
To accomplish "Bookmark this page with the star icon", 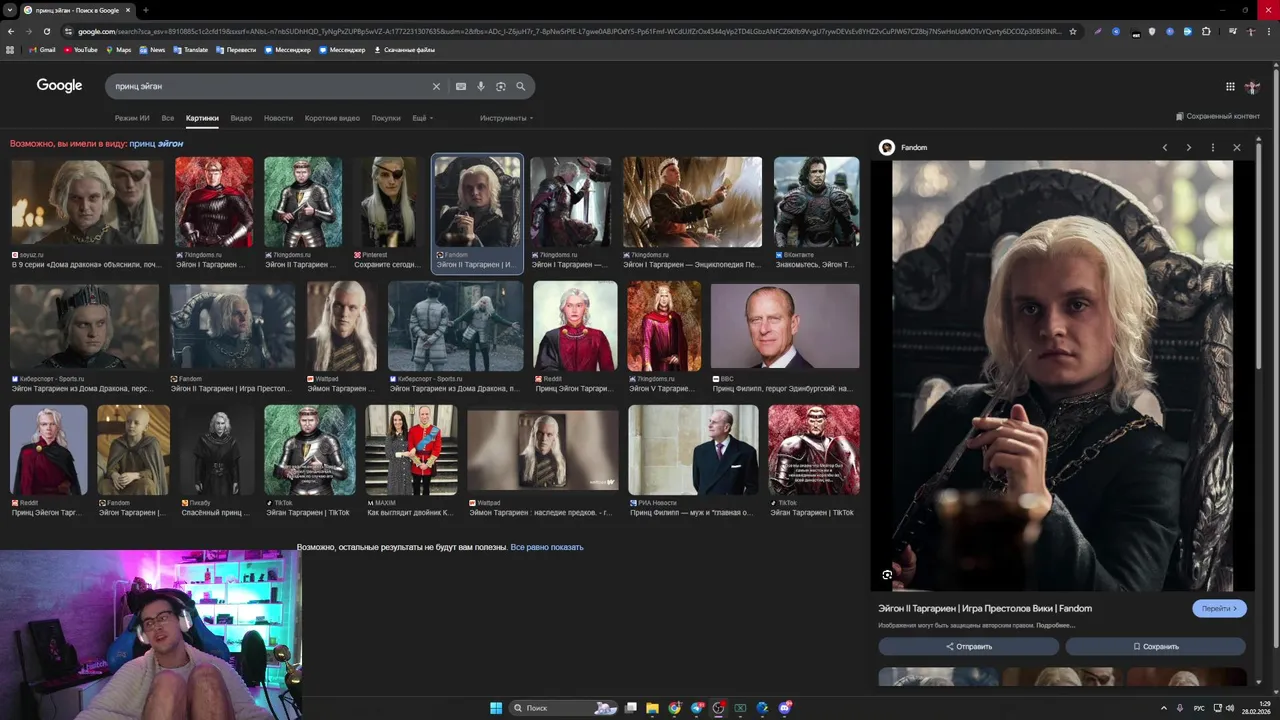I will (x=1073, y=31).
